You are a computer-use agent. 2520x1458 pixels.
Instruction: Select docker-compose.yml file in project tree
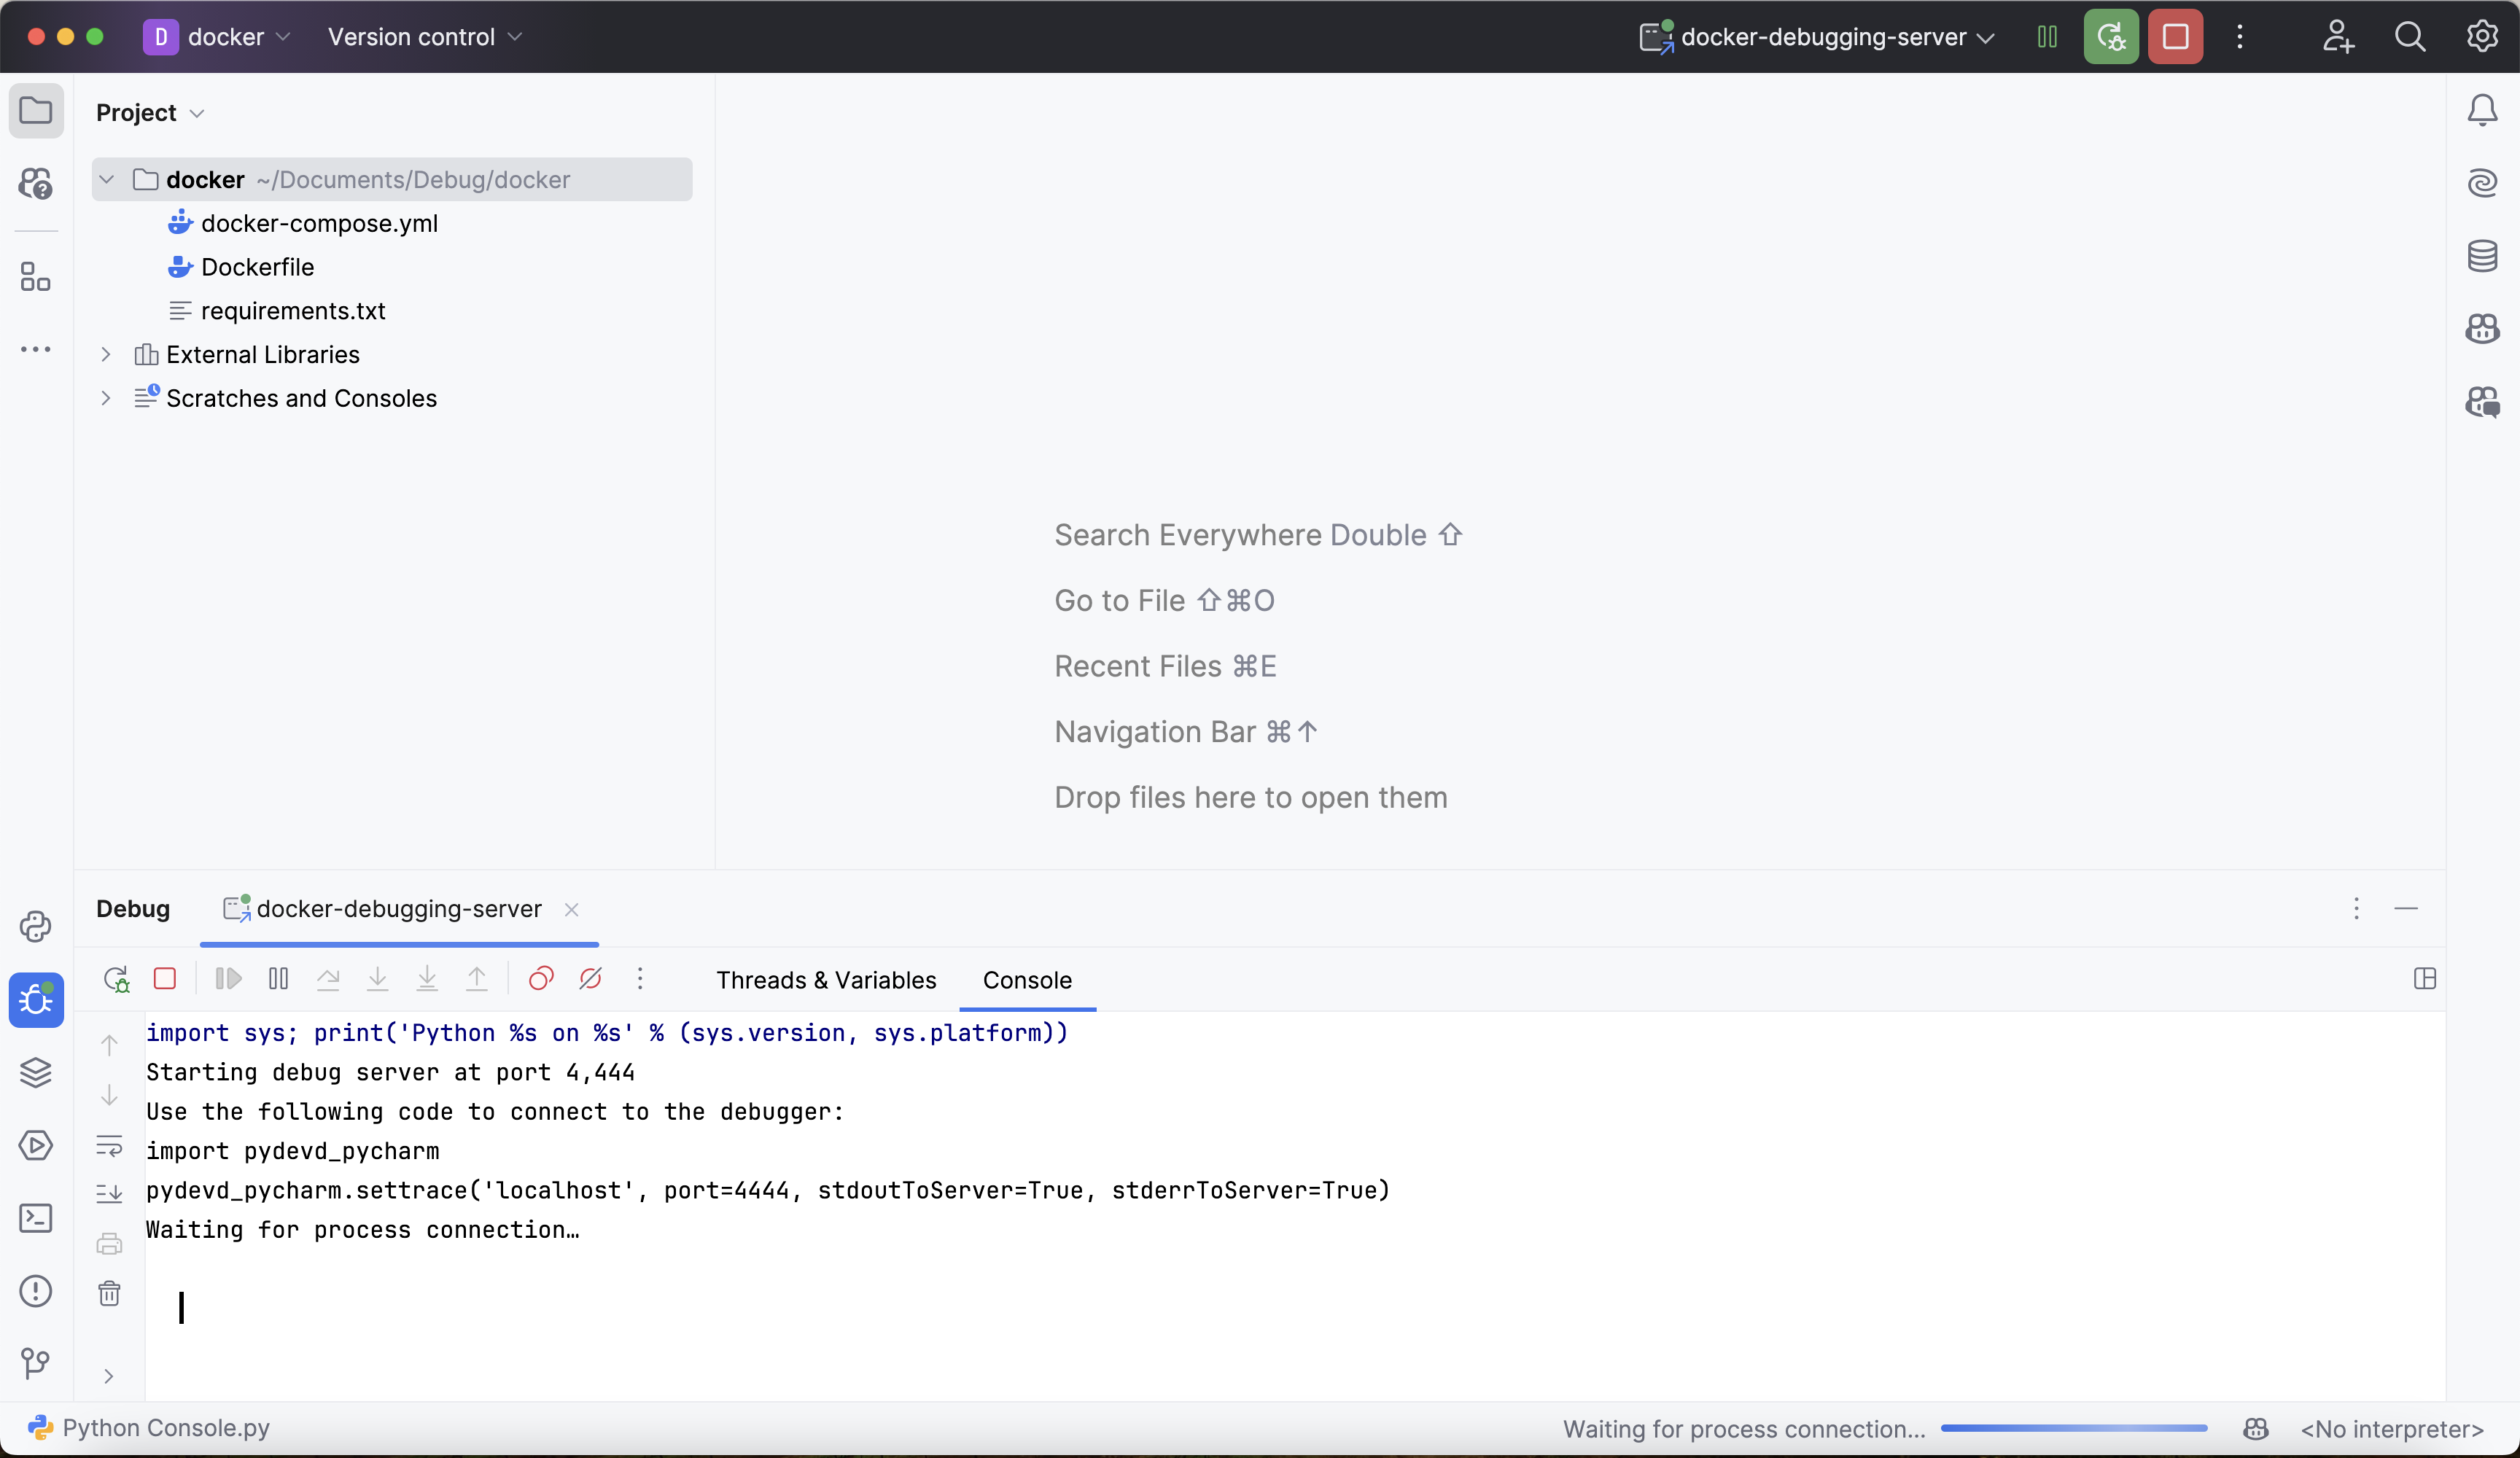tap(319, 223)
